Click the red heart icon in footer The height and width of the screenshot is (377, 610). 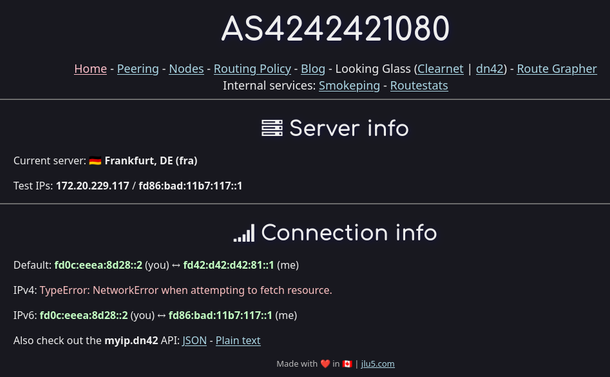tap(325, 364)
